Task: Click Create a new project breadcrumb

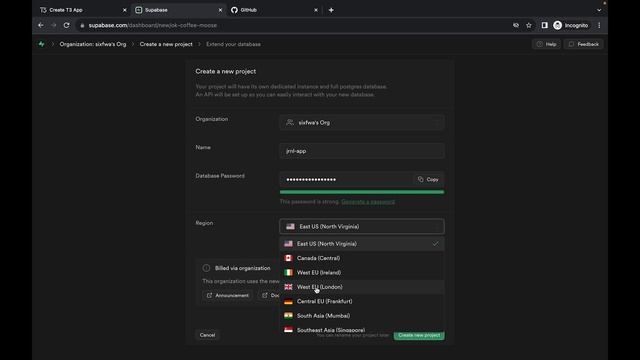Action: pyautogui.click(x=166, y=44)
